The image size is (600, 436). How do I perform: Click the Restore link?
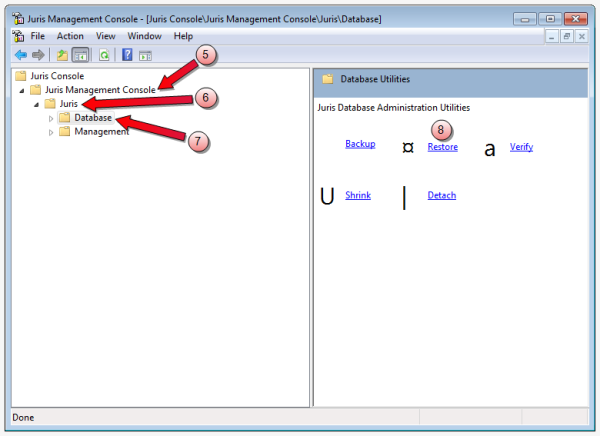tap(442, 147)
